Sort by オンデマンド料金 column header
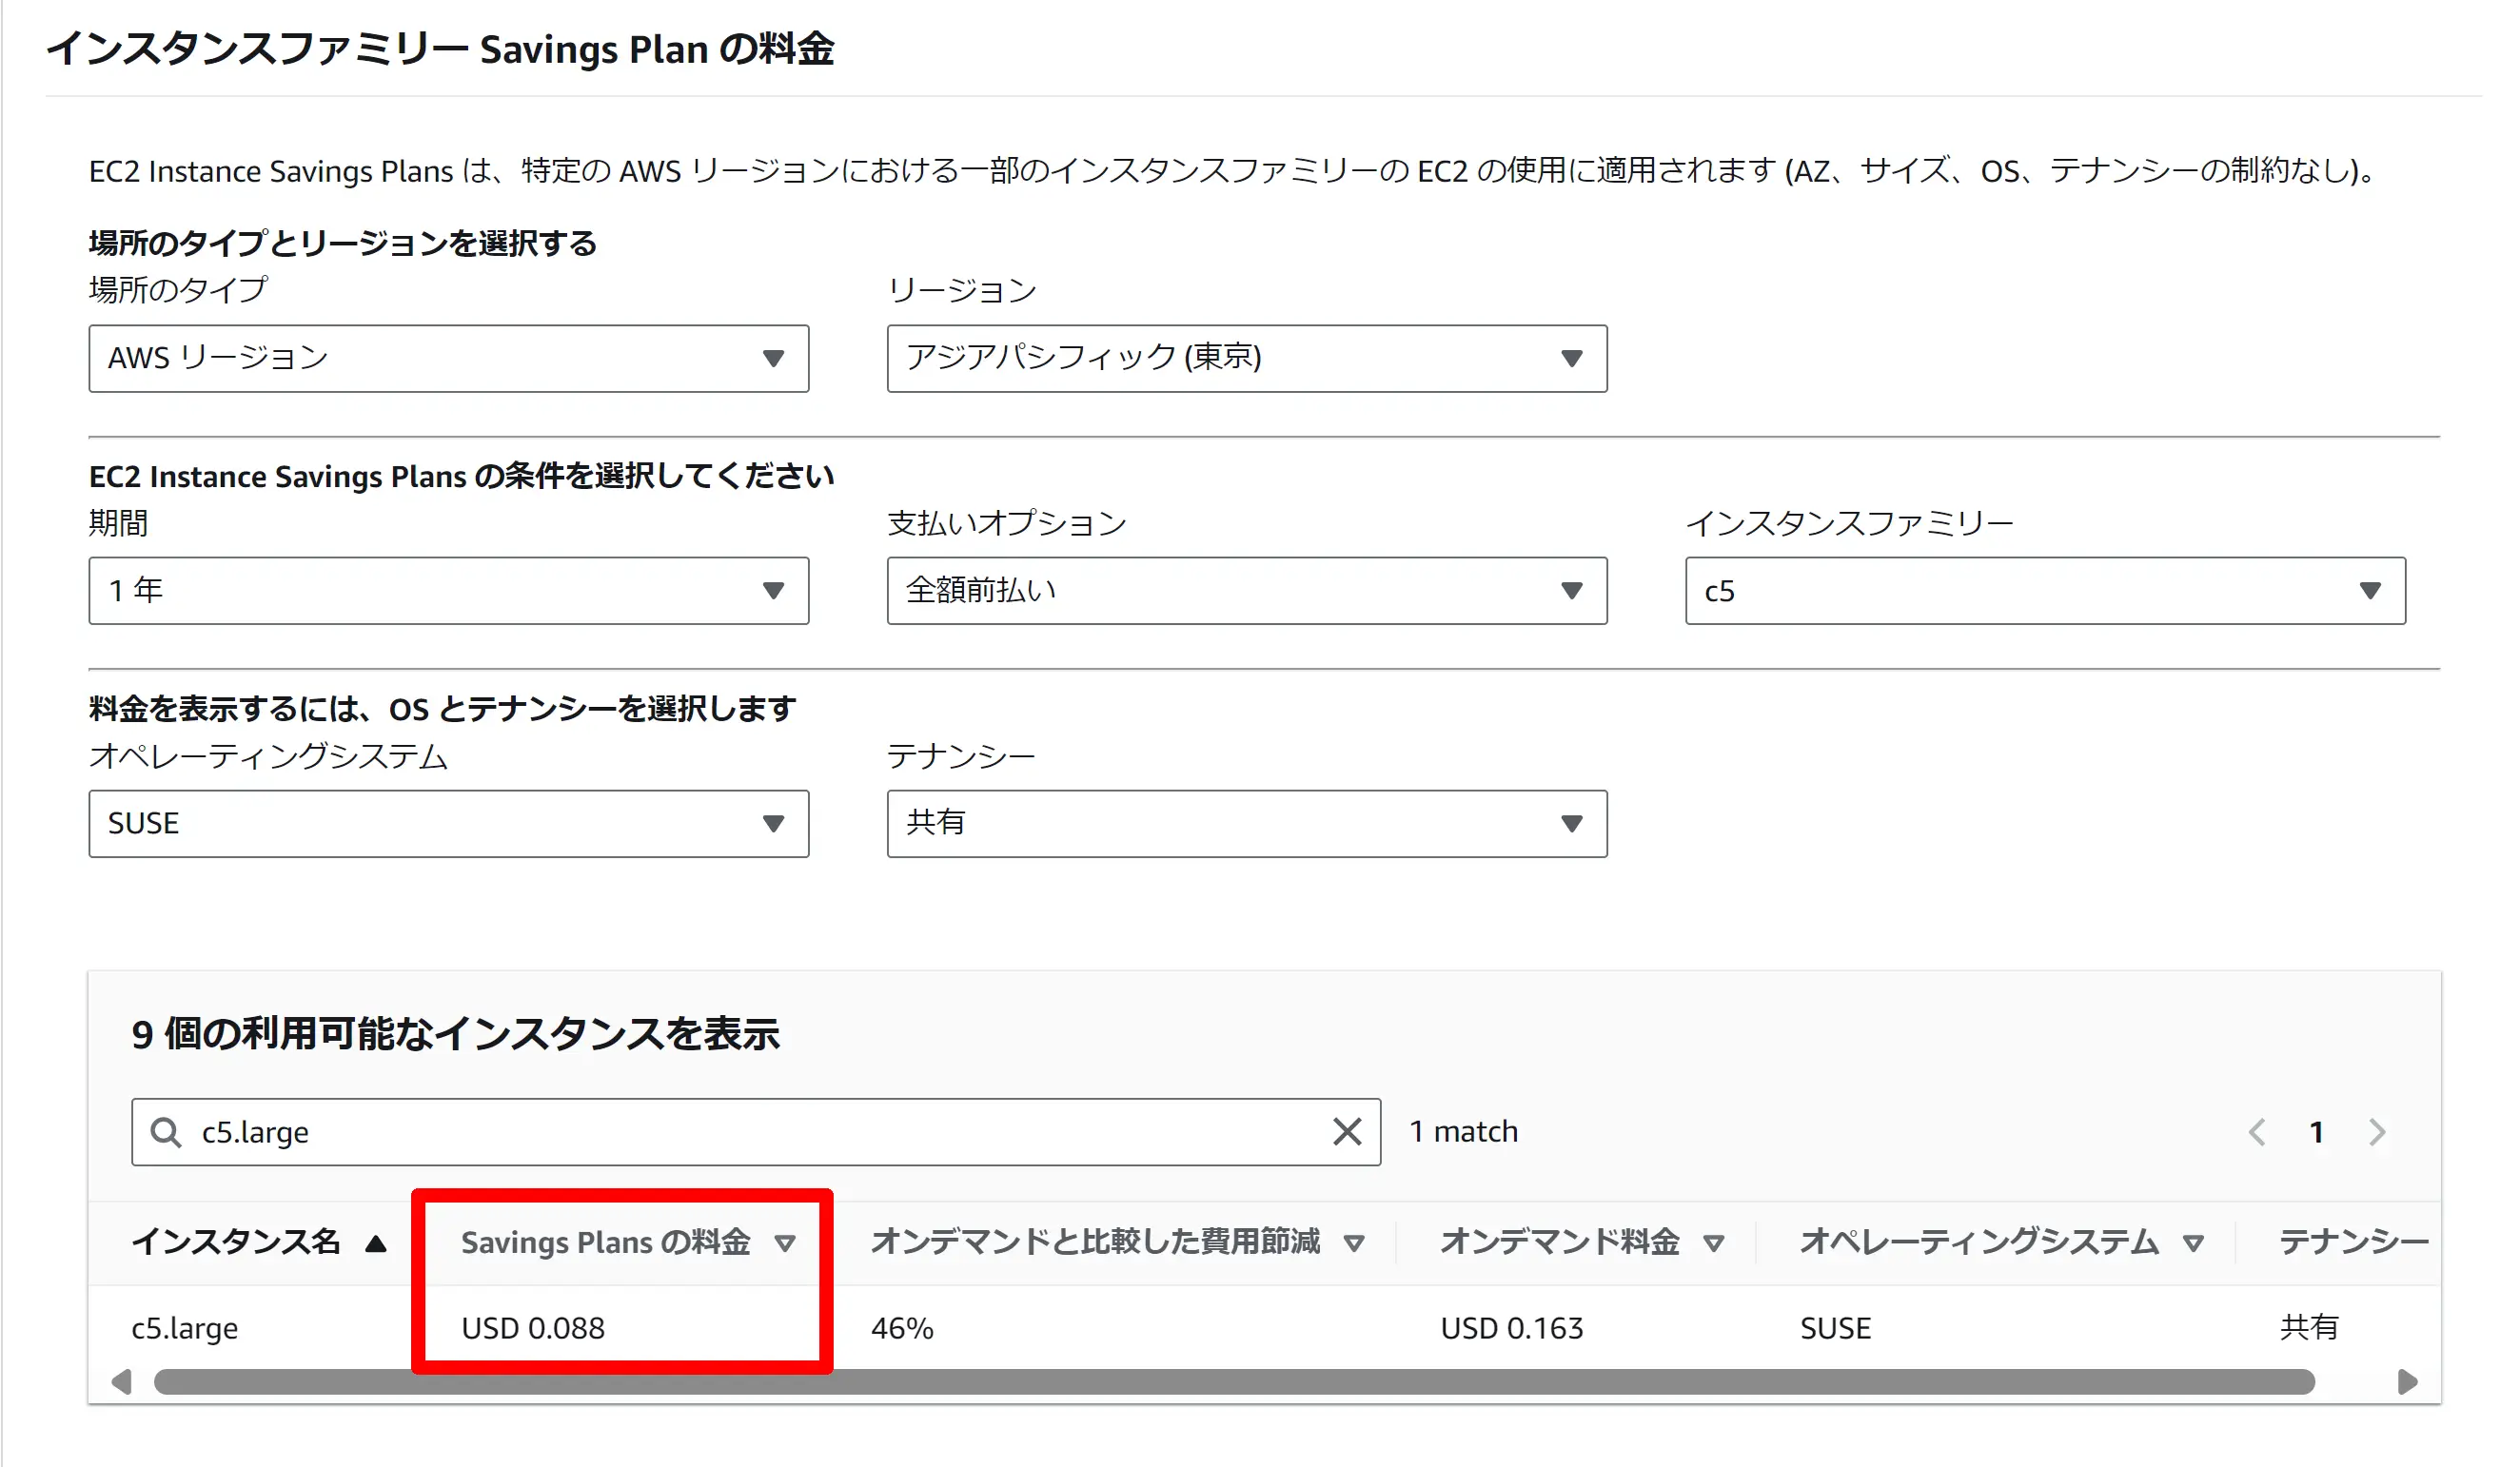The height and width of the screenshot is (1467, 2520). [x=1560, y=1242]
